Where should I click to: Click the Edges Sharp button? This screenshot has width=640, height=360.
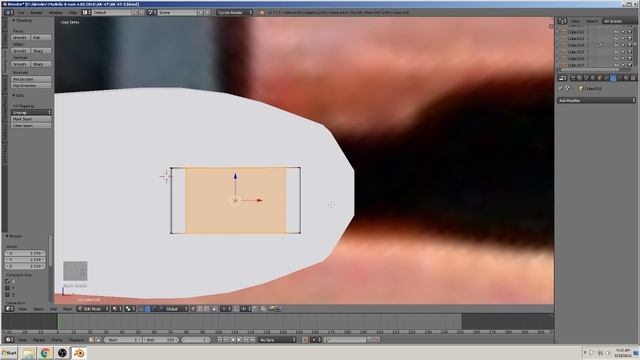(x=40, y=51)
